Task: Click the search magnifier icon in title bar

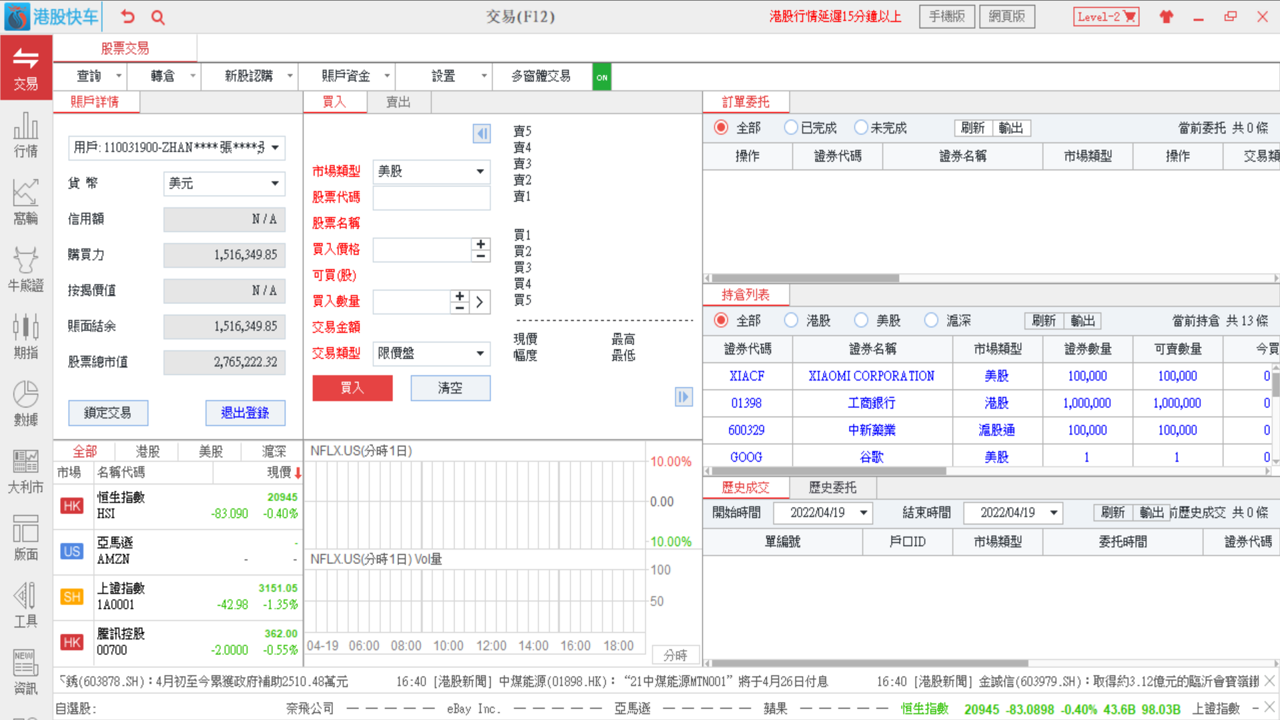Action: pyautogui.click(x=158, y=17)
